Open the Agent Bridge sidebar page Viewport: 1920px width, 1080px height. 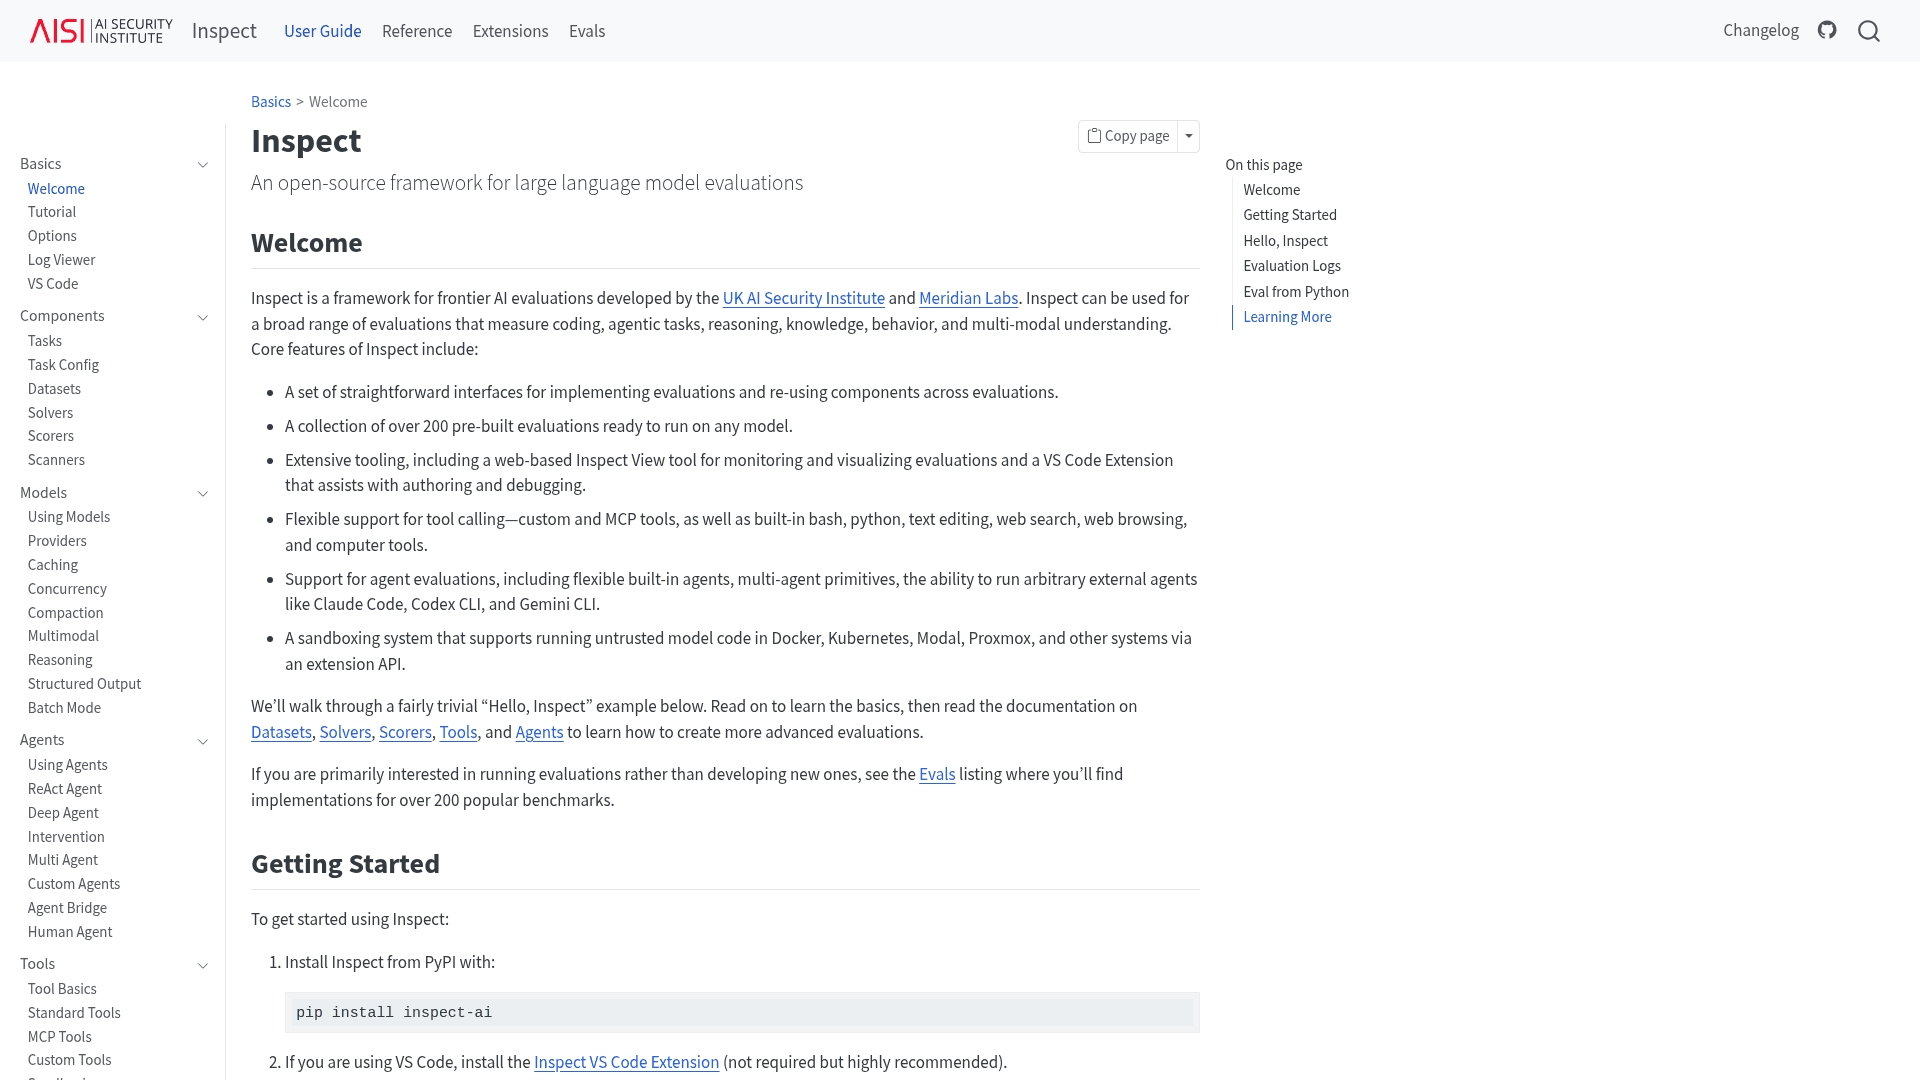click(x=67, y=908)
